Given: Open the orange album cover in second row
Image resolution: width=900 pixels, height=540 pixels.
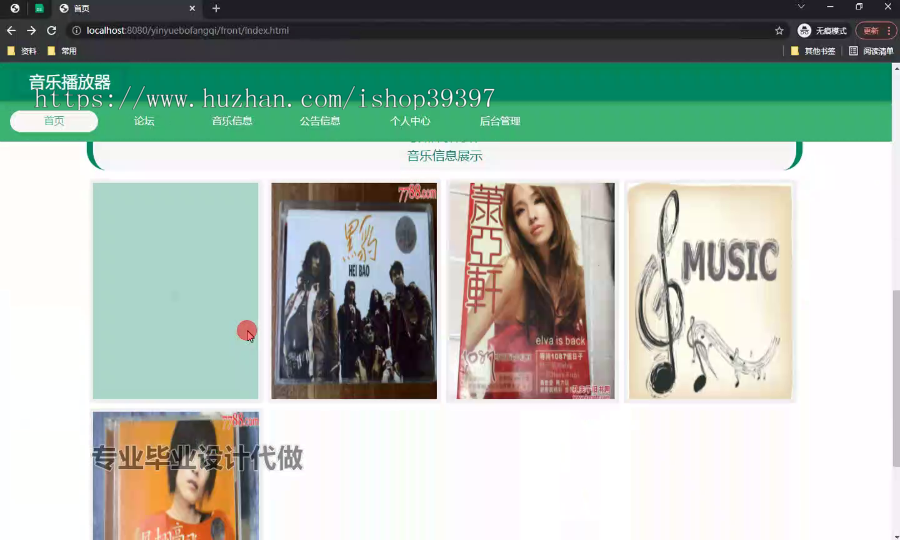Looking at the screenshot, I should (176, 476).
